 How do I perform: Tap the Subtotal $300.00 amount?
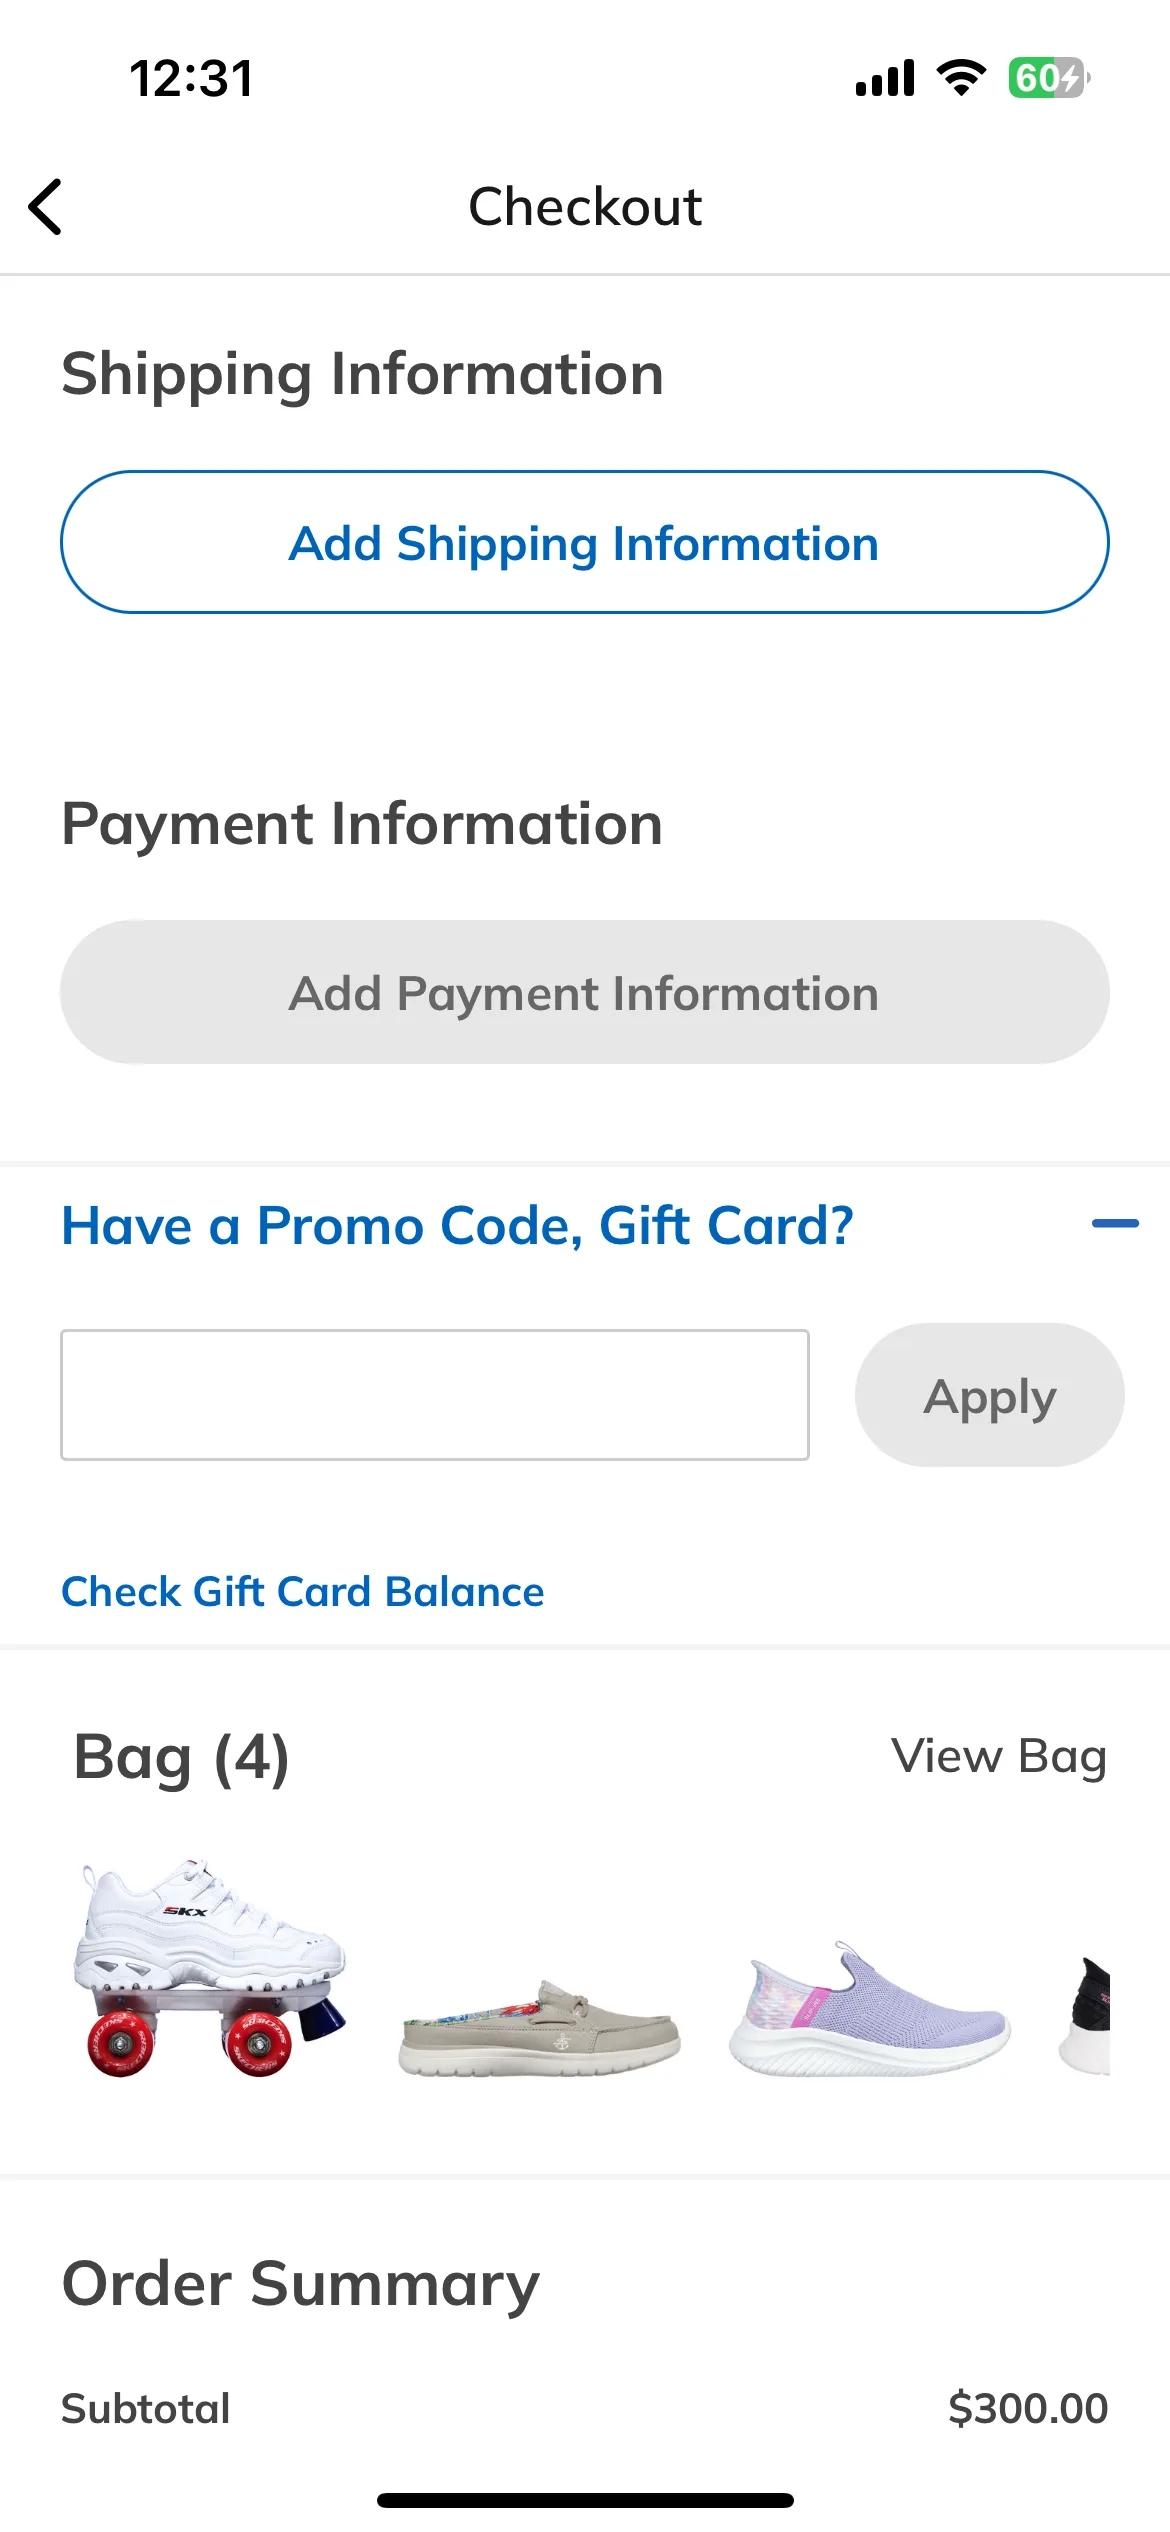[1028, 2408]
